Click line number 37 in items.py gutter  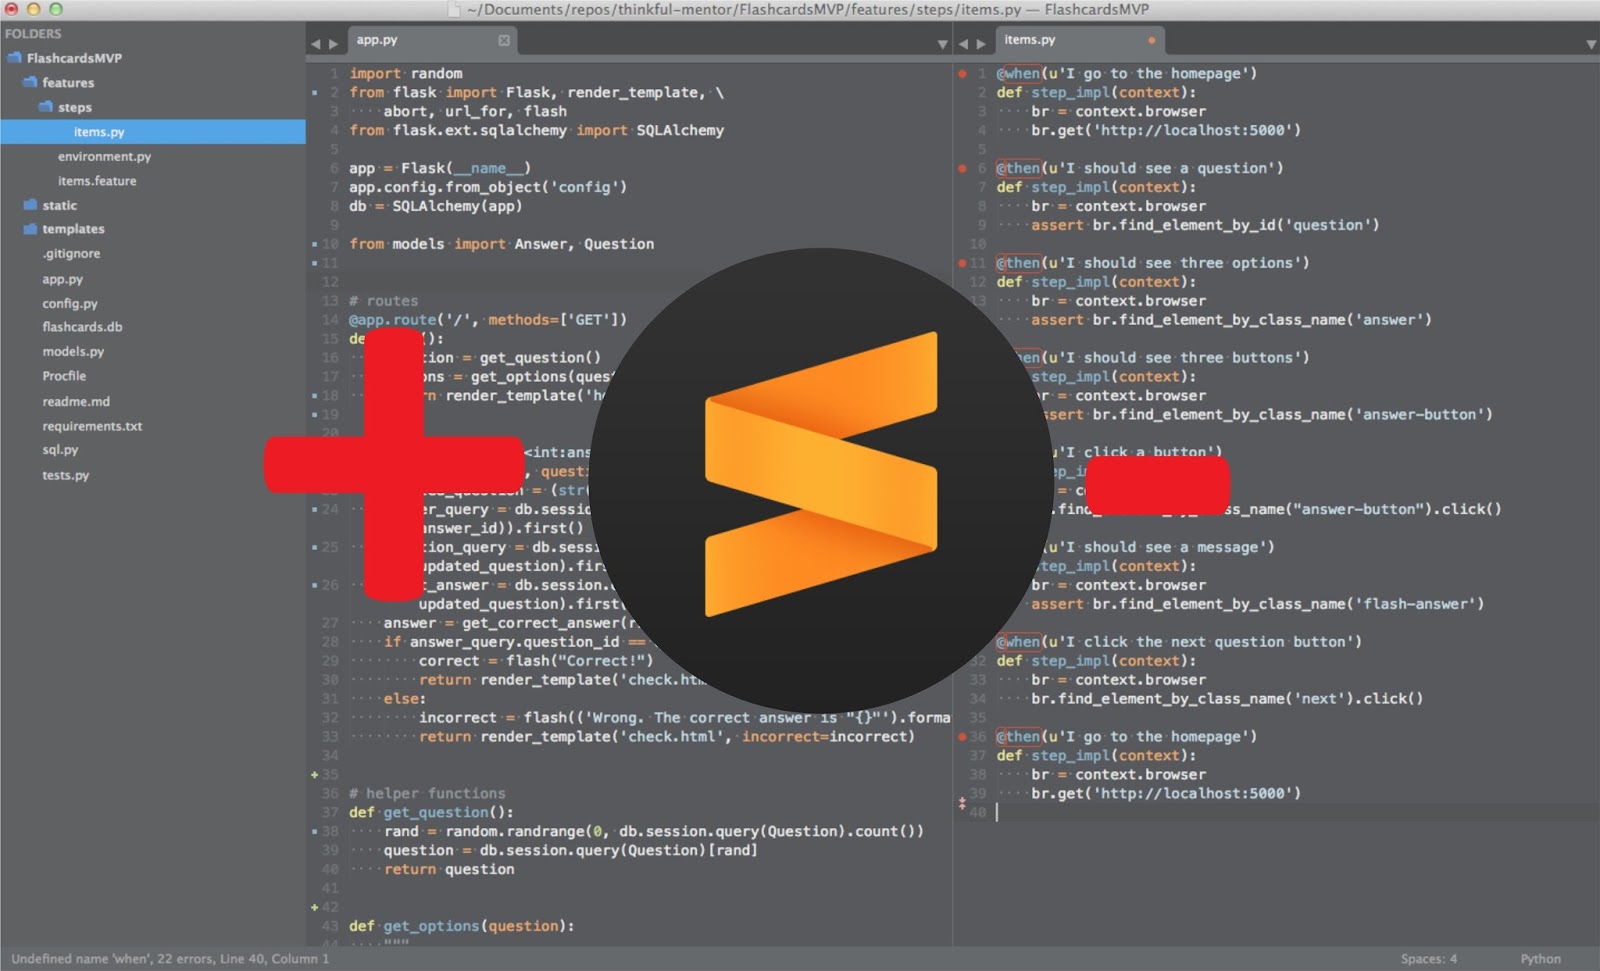tap(978, 756)
